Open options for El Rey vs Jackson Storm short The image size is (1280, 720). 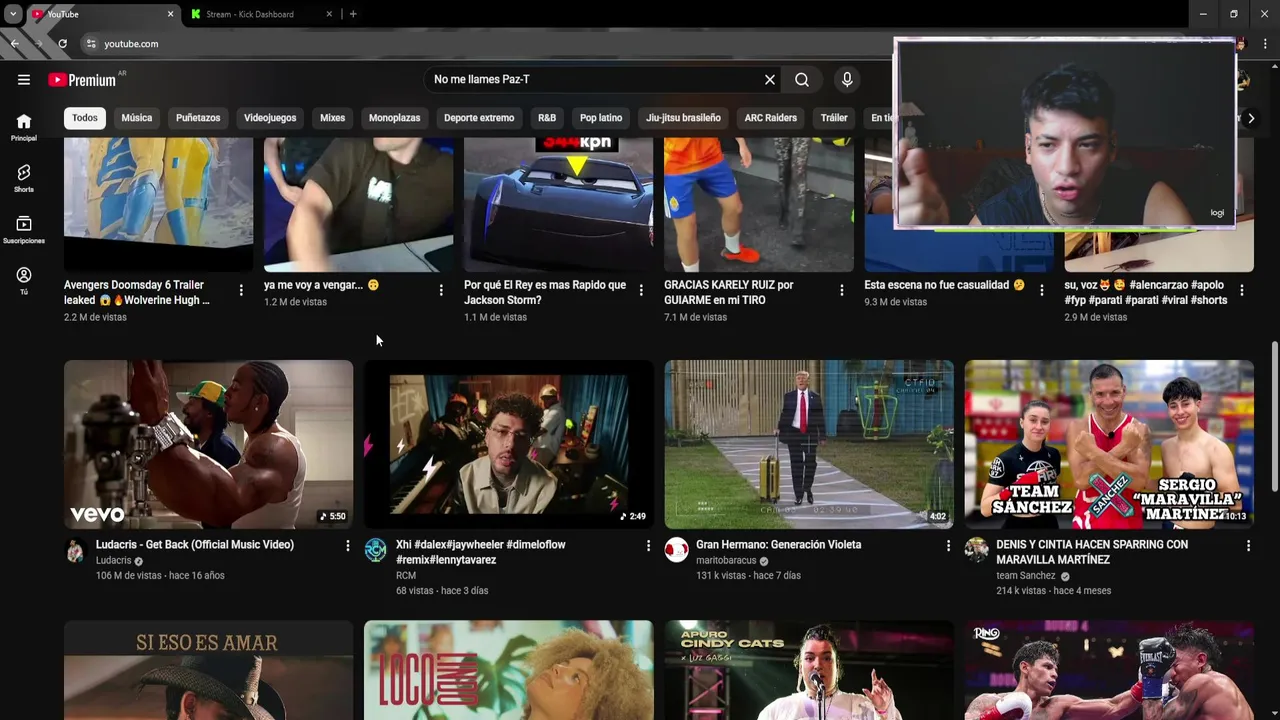pos(641,290)
